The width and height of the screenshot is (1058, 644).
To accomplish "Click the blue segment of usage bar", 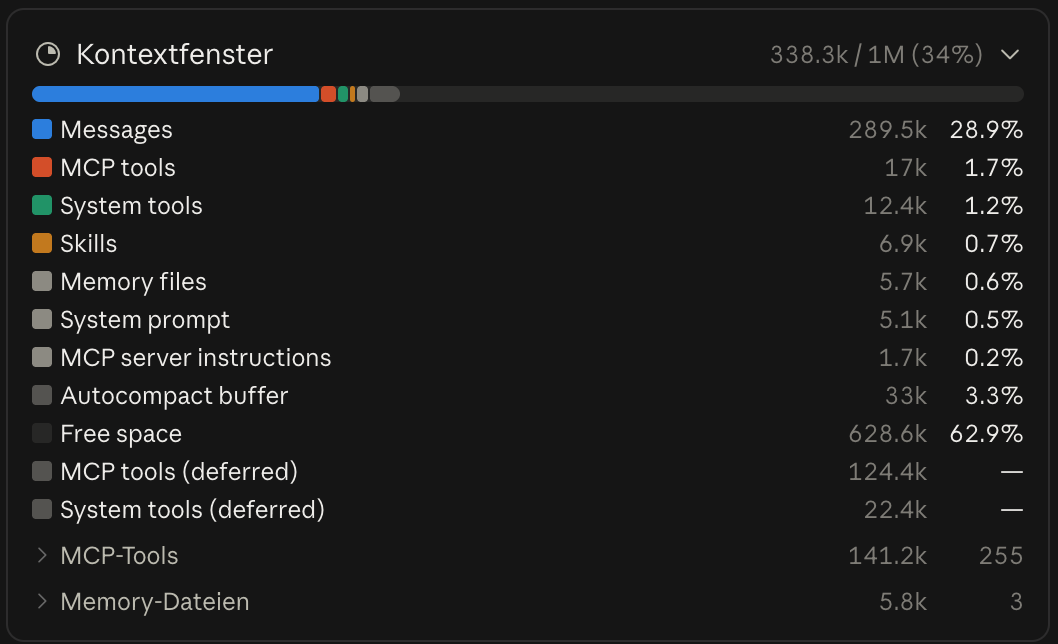I will tap(175, 94).
